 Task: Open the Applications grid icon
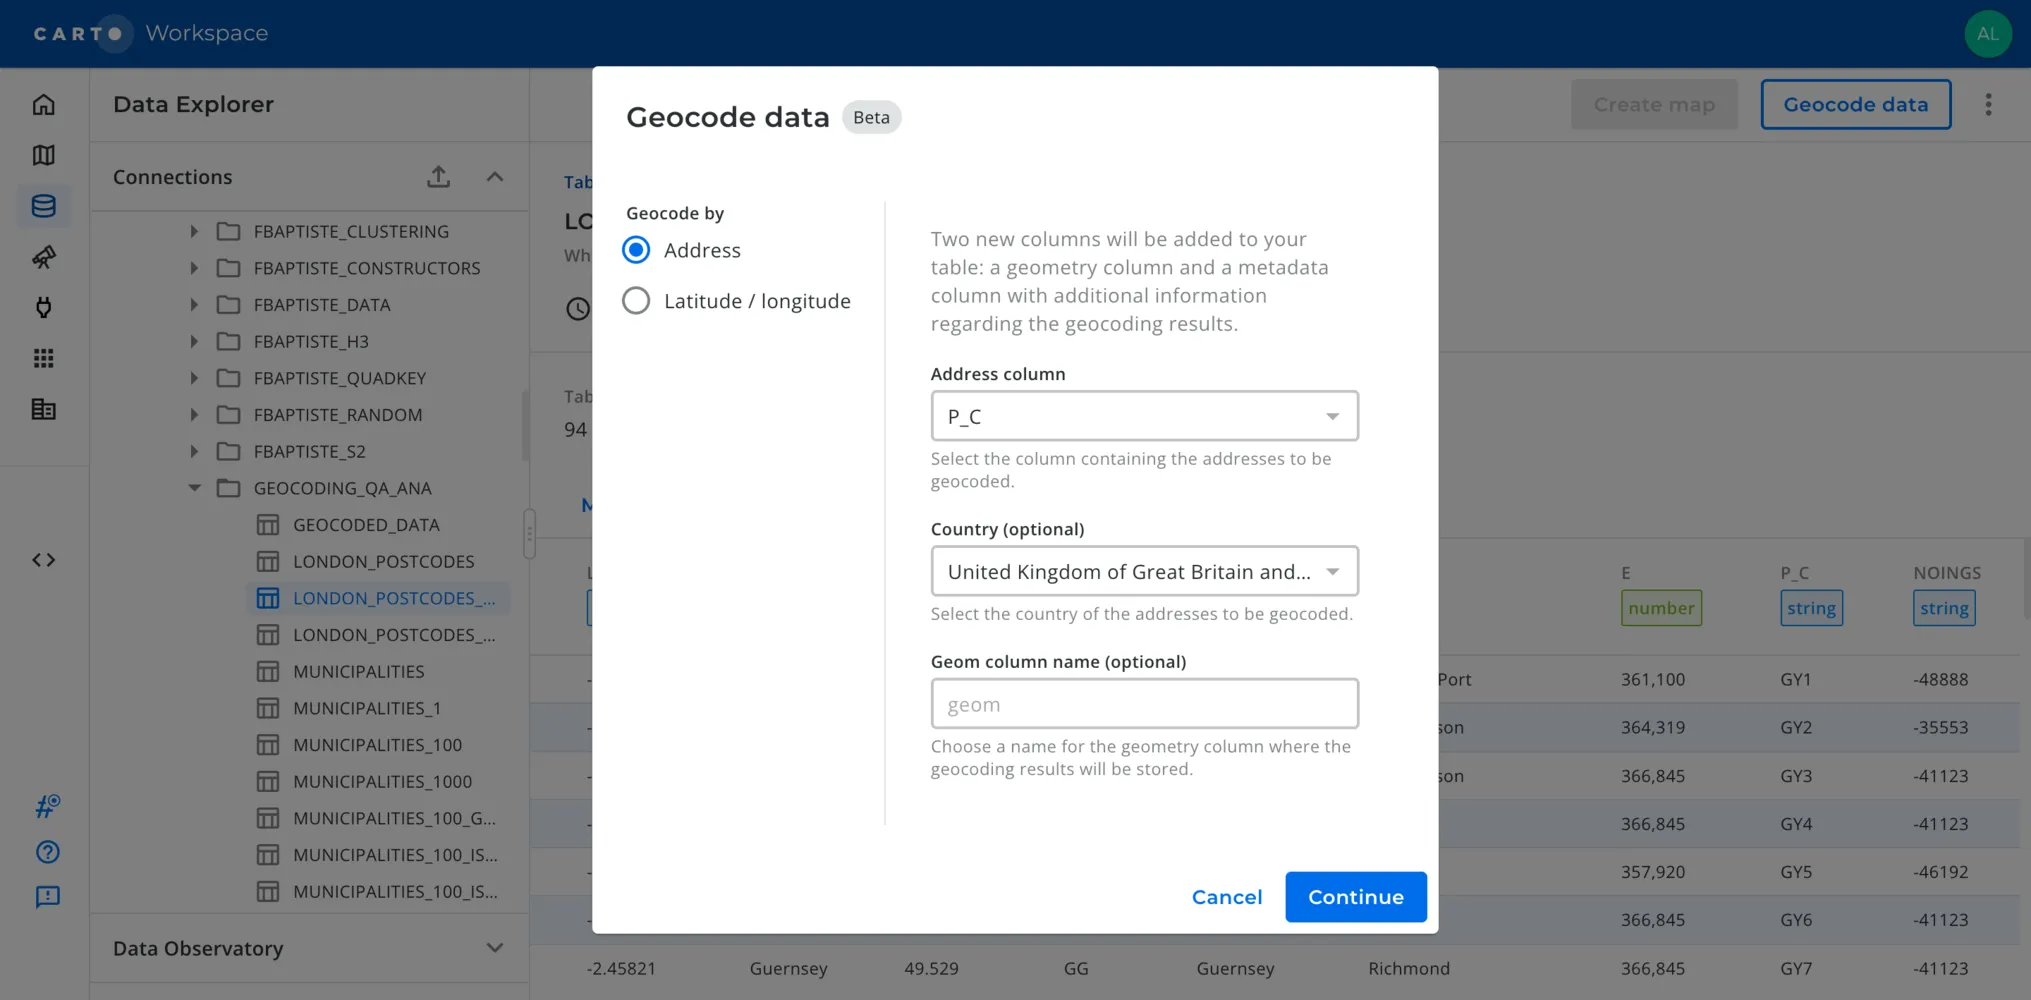(x=44, y=358)
